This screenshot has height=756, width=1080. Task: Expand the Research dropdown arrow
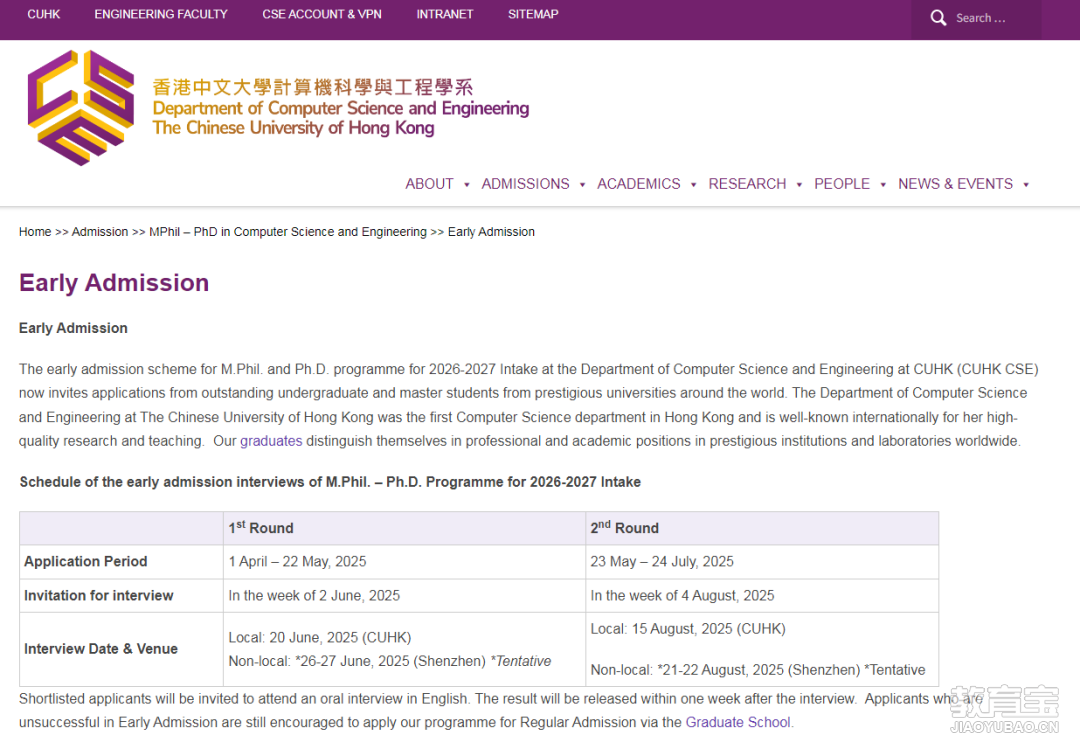pos(799,185)
